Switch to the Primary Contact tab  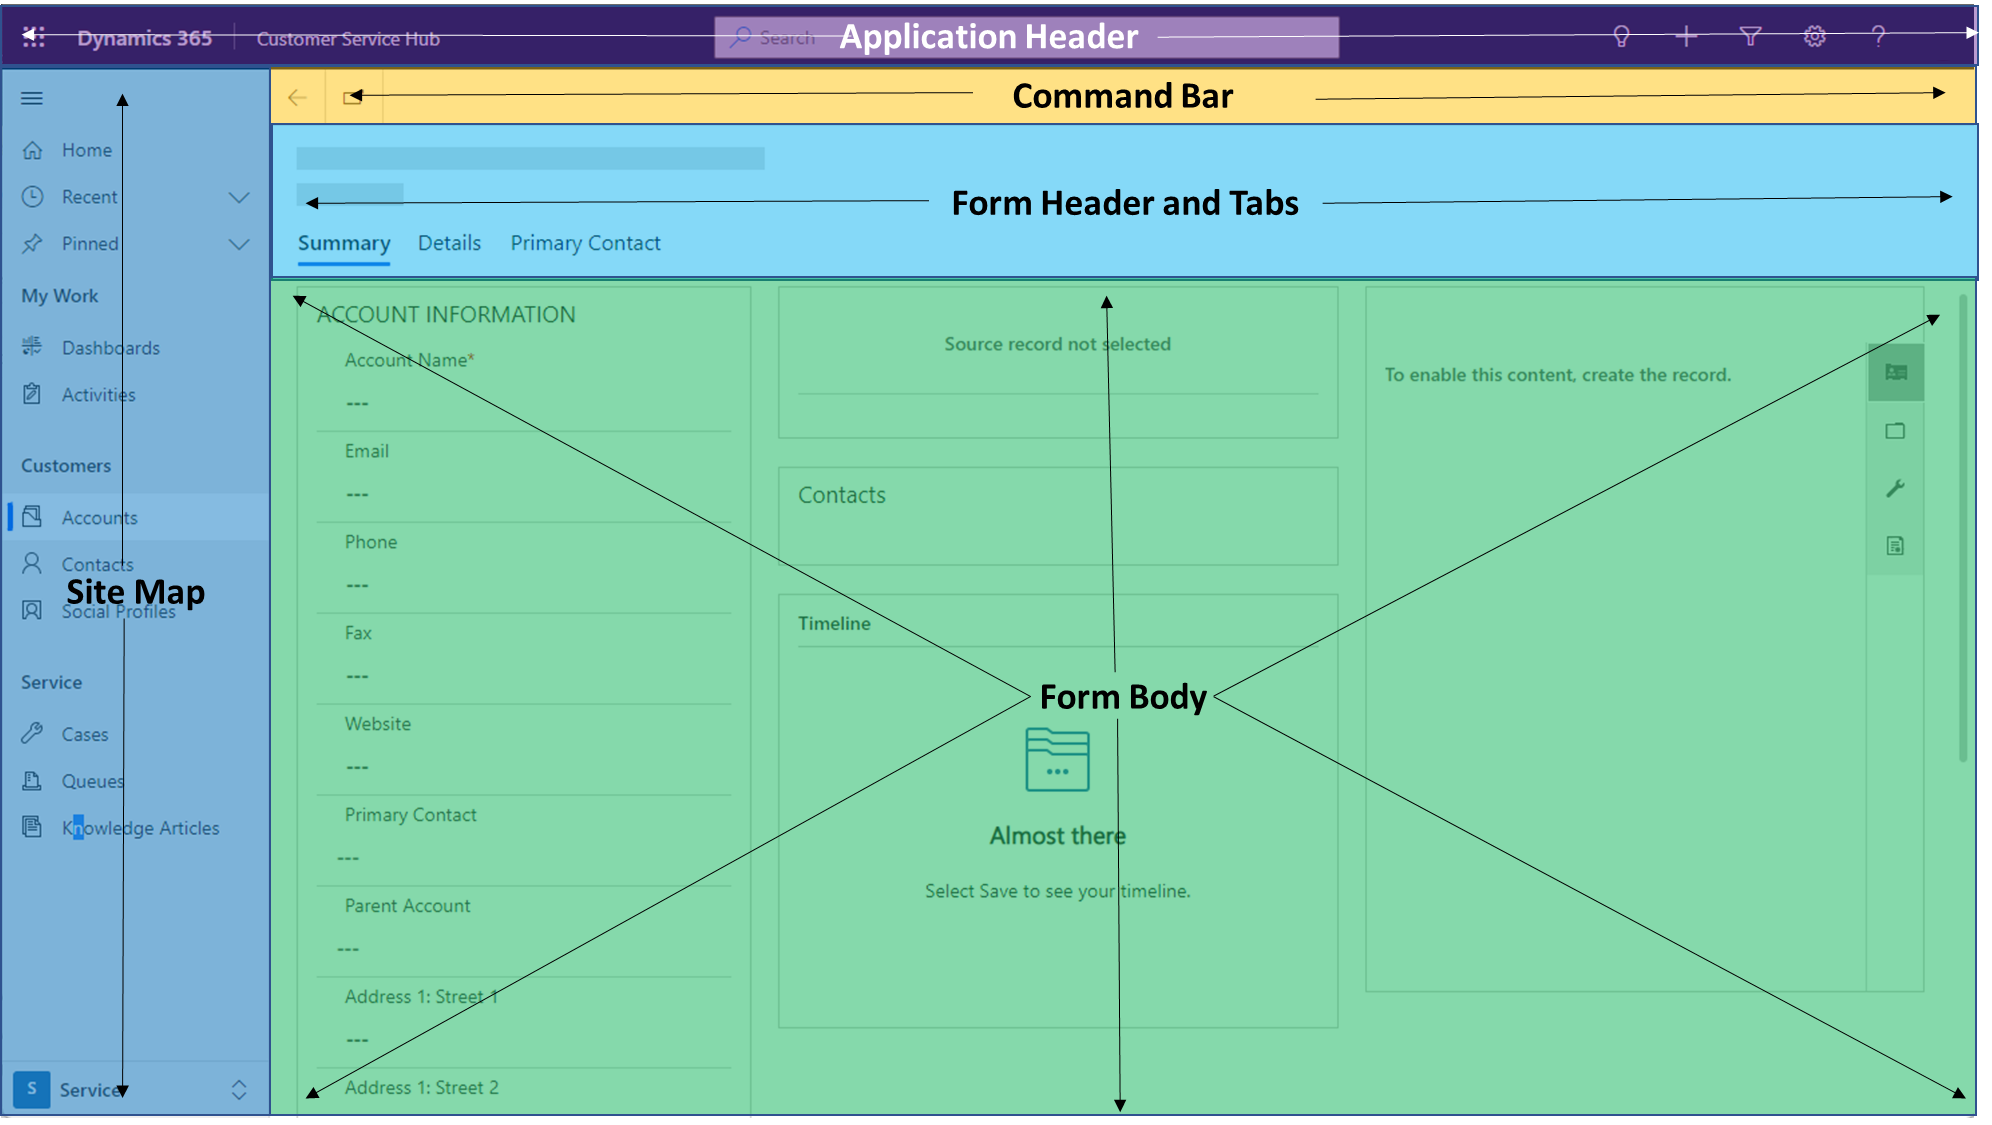(586, 242)
